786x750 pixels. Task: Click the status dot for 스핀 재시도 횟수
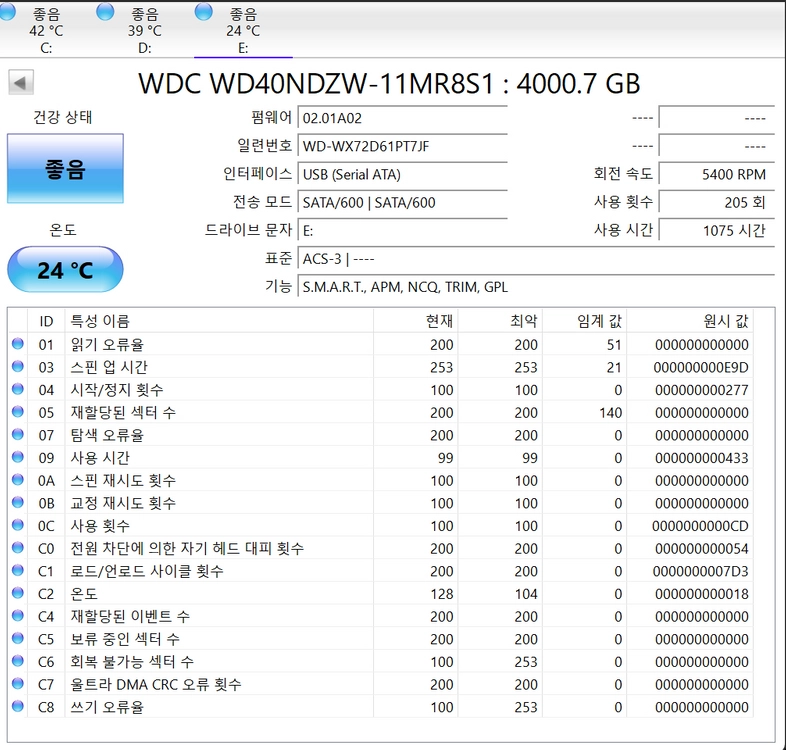[18, 480]
